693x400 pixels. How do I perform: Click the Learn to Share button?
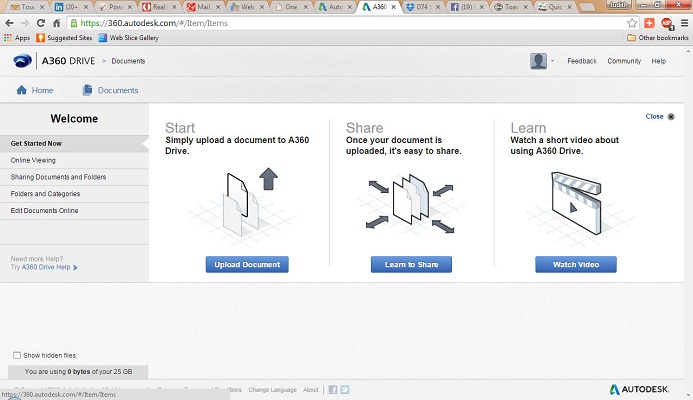[411, 264]
